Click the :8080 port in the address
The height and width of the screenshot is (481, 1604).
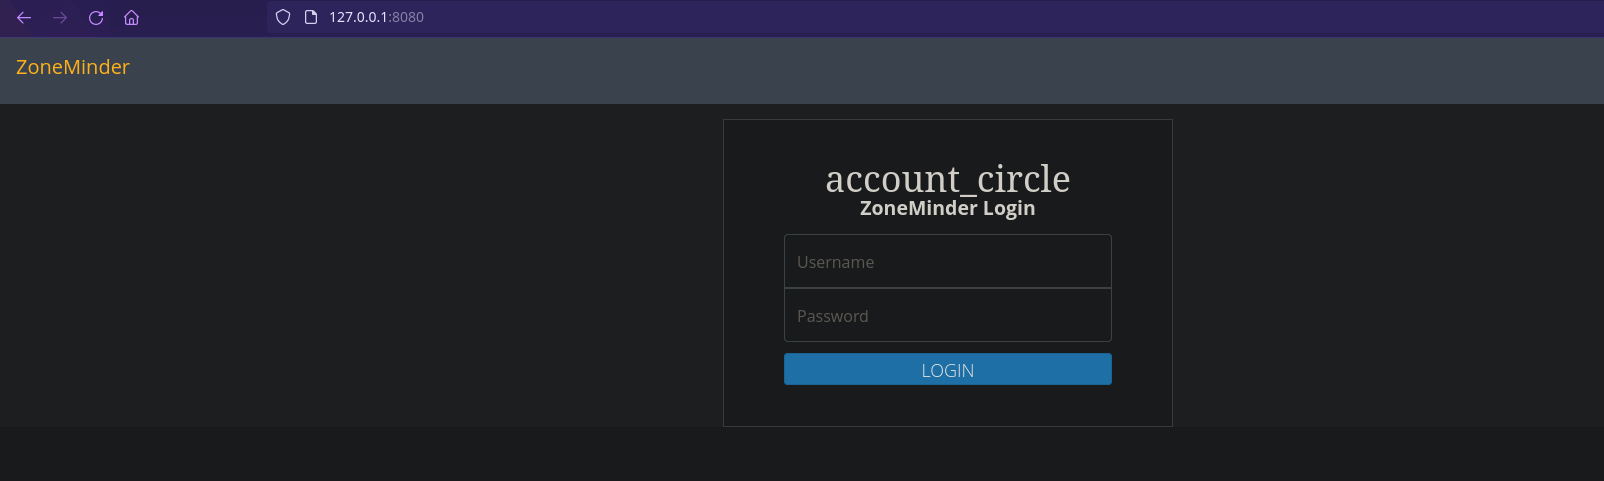(407, 17)
